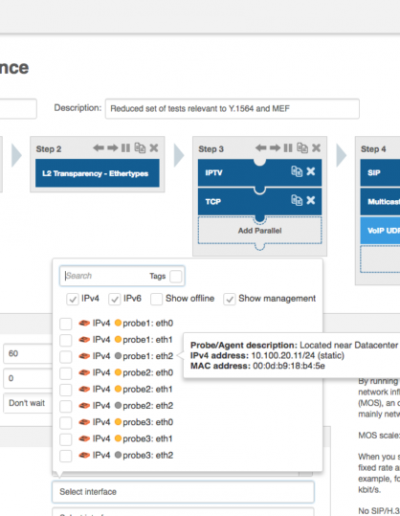Toggle the IPv6 filter checkbox
This screenshot has width=400, height=516.
click(x=114, y=299)
